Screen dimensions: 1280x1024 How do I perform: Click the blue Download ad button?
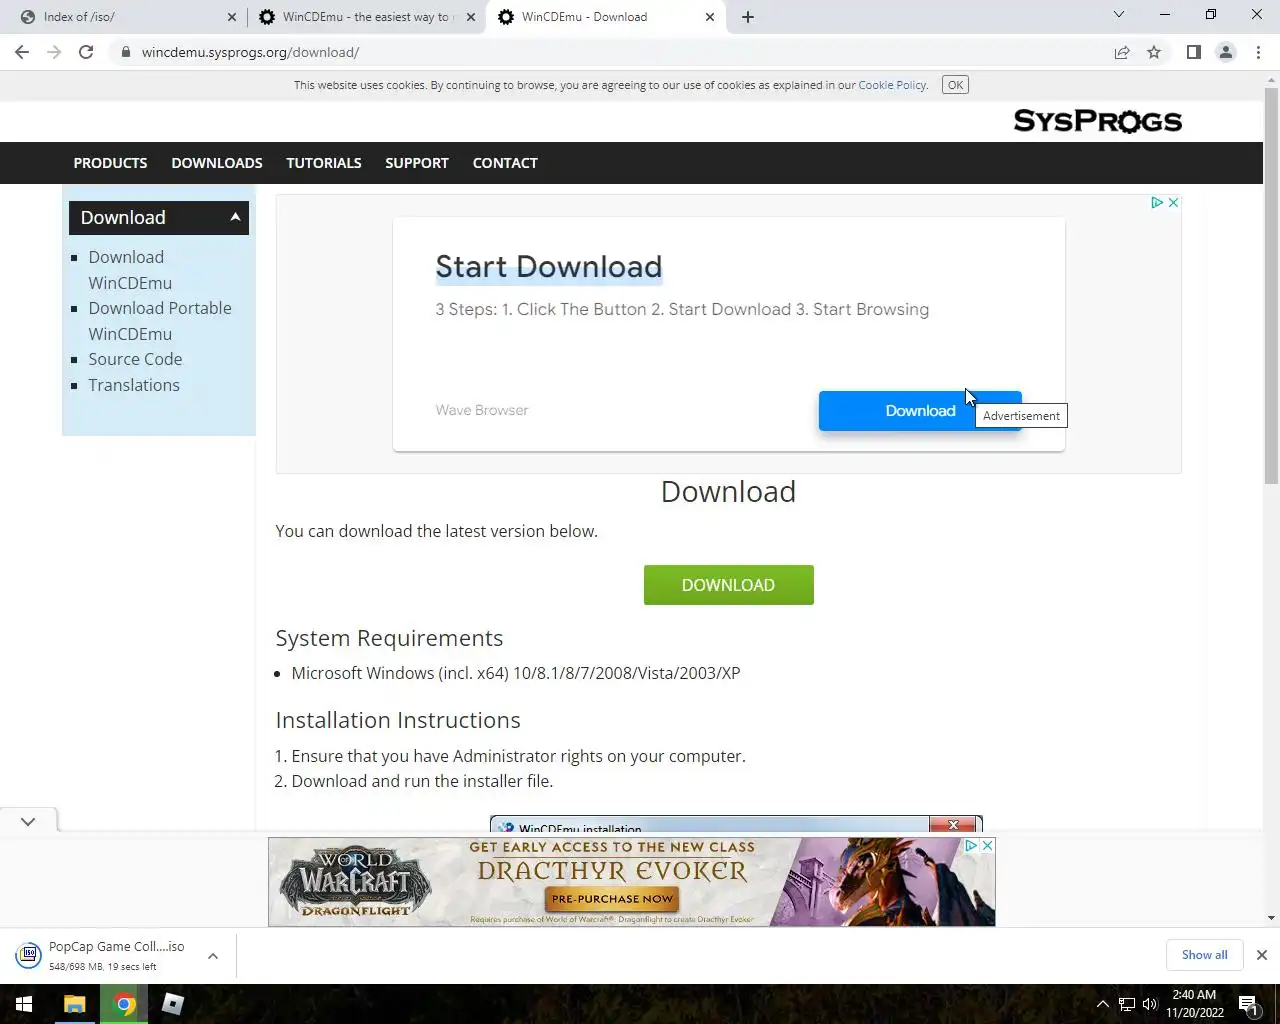(x=920, y=411)
